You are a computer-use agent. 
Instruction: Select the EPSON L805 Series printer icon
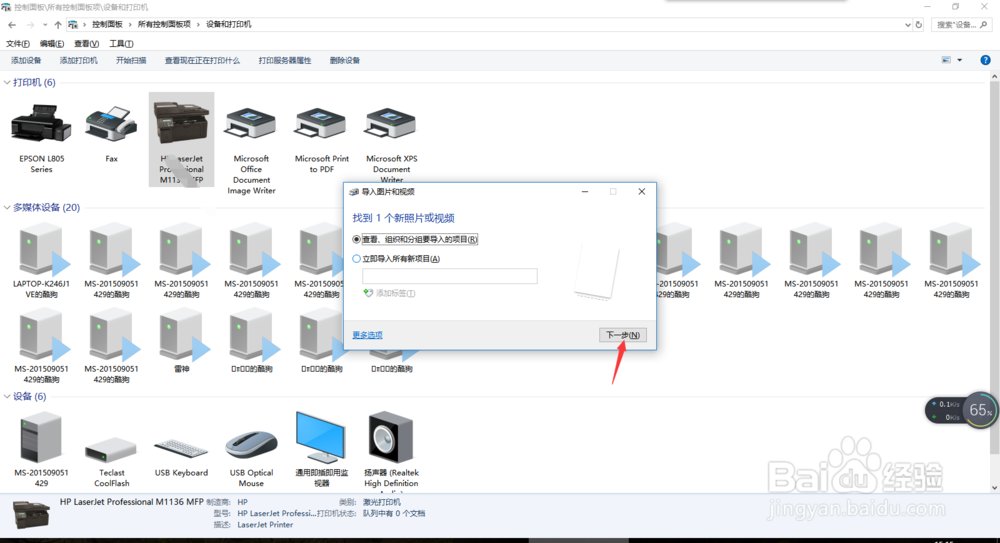click(41, 123)
